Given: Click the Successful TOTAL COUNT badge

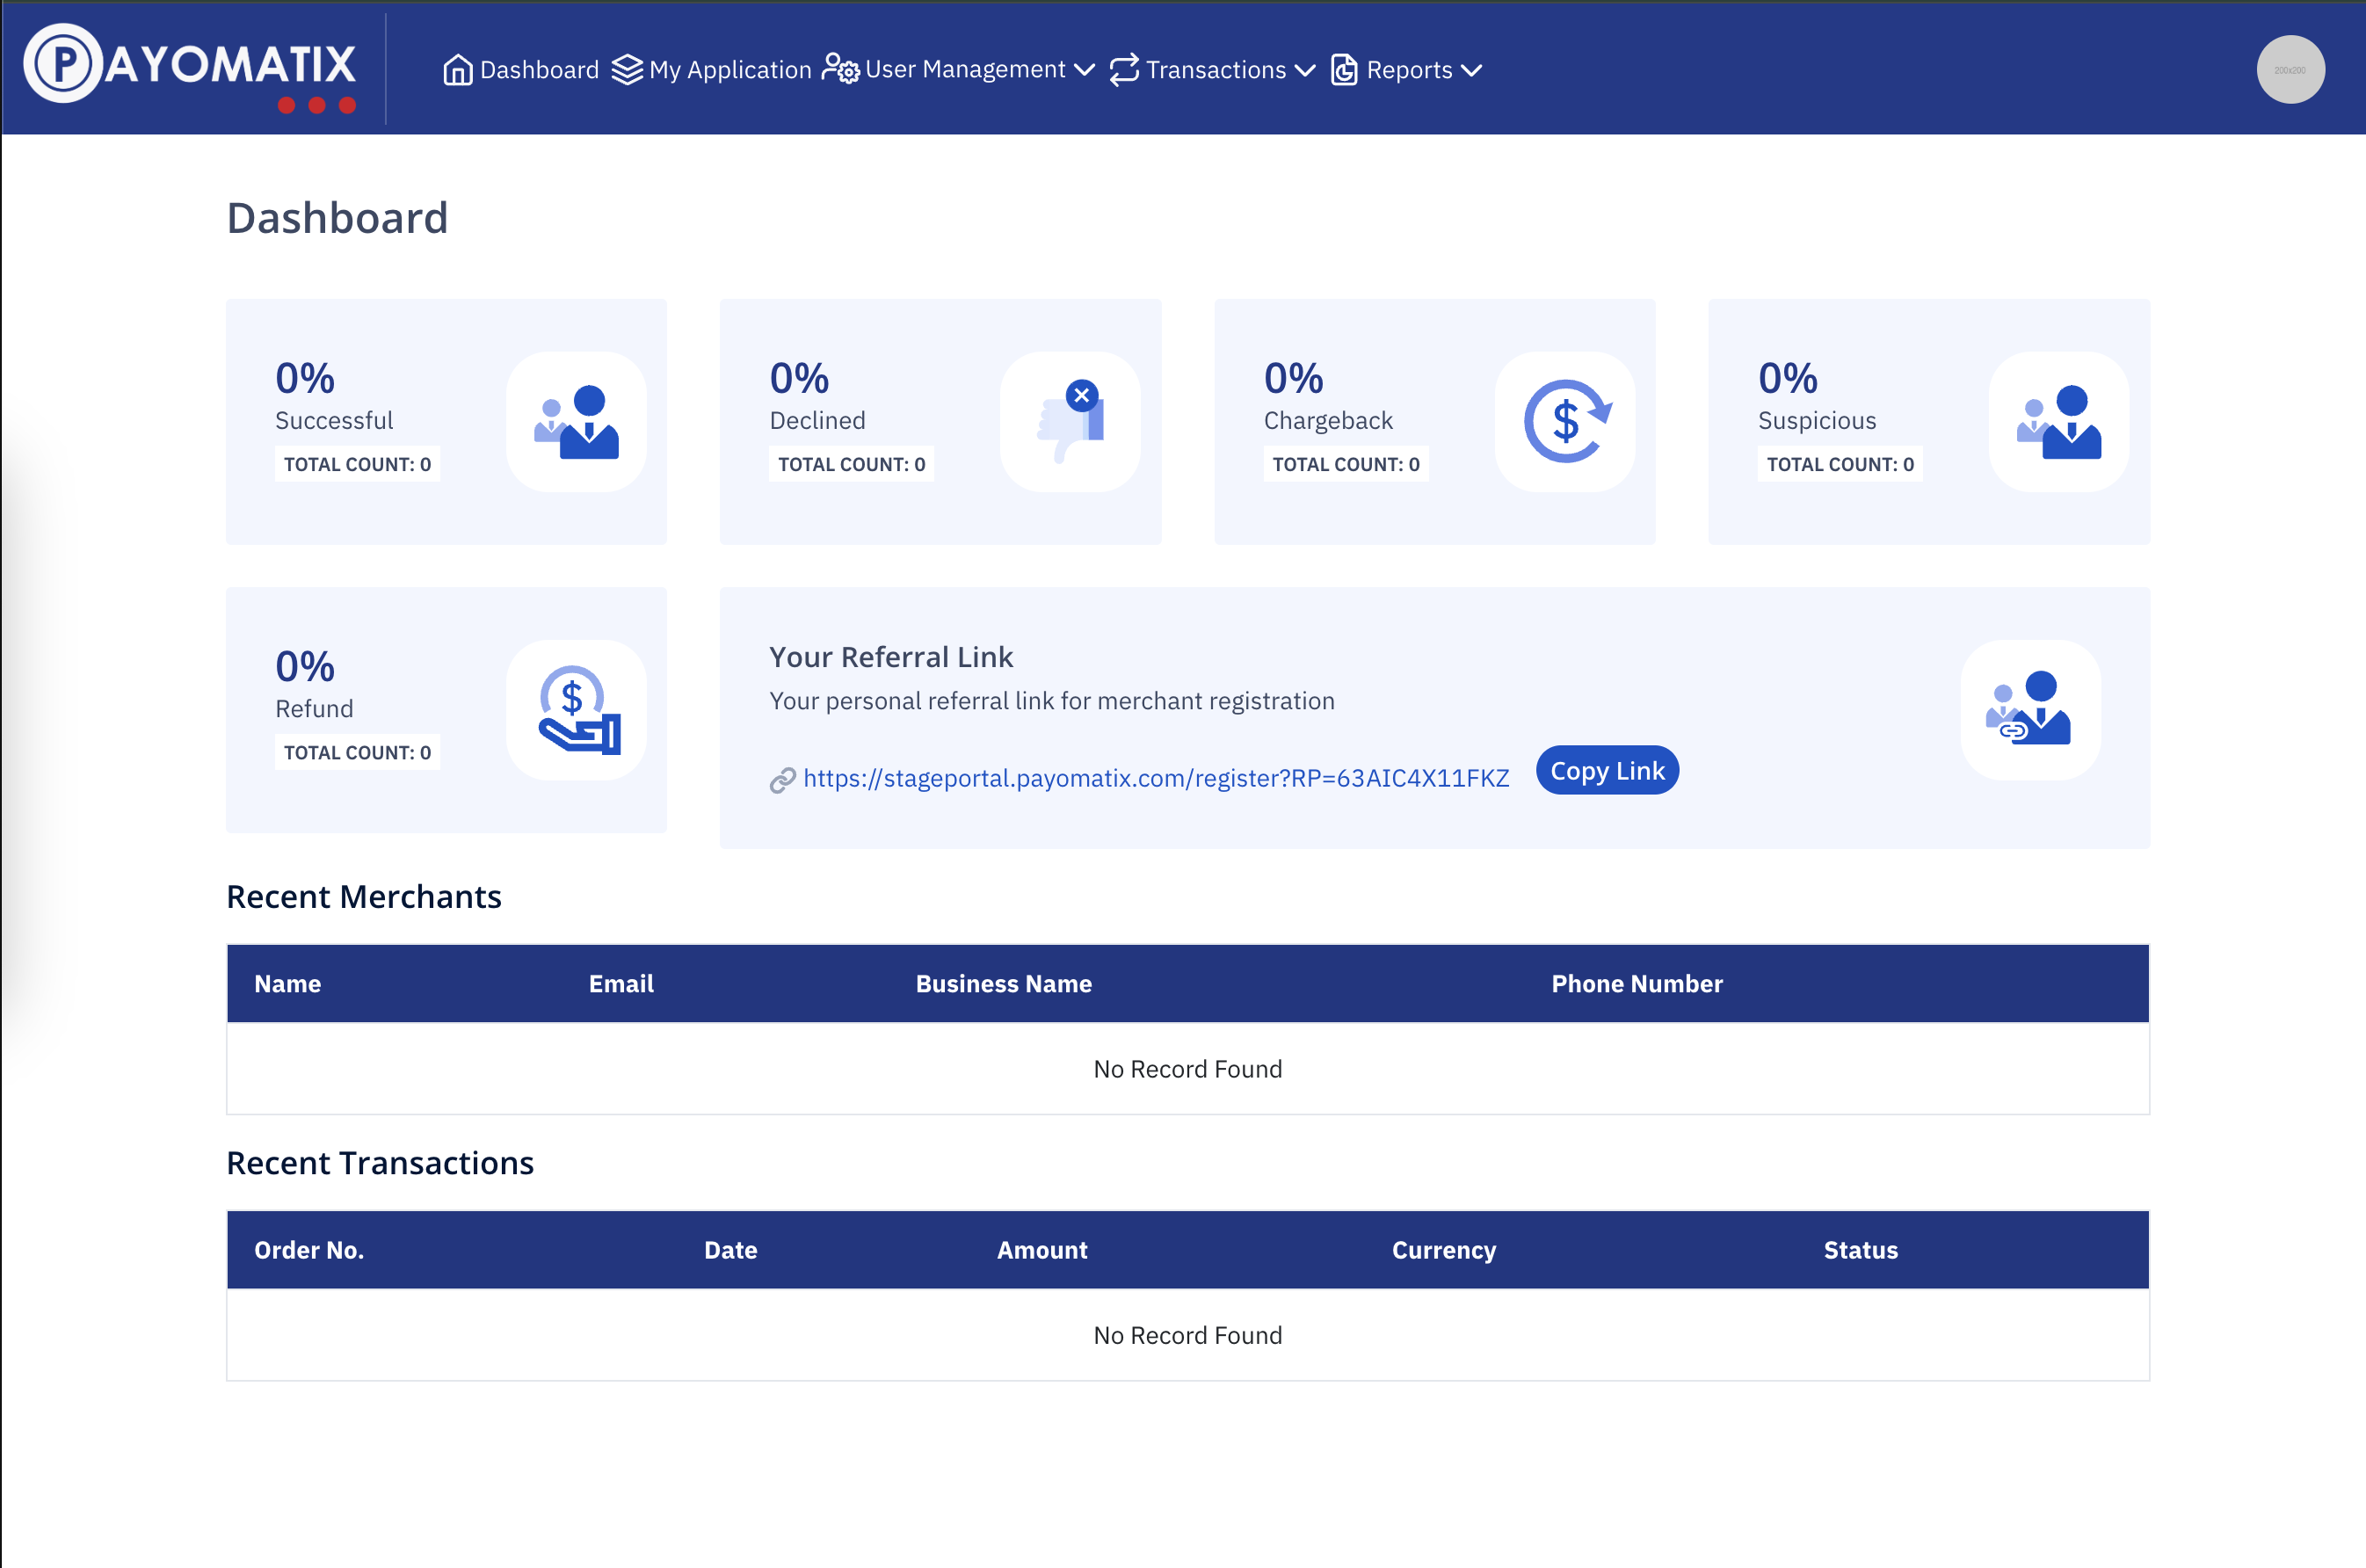Looking at the screenshot, I should [x=357, y=464].
